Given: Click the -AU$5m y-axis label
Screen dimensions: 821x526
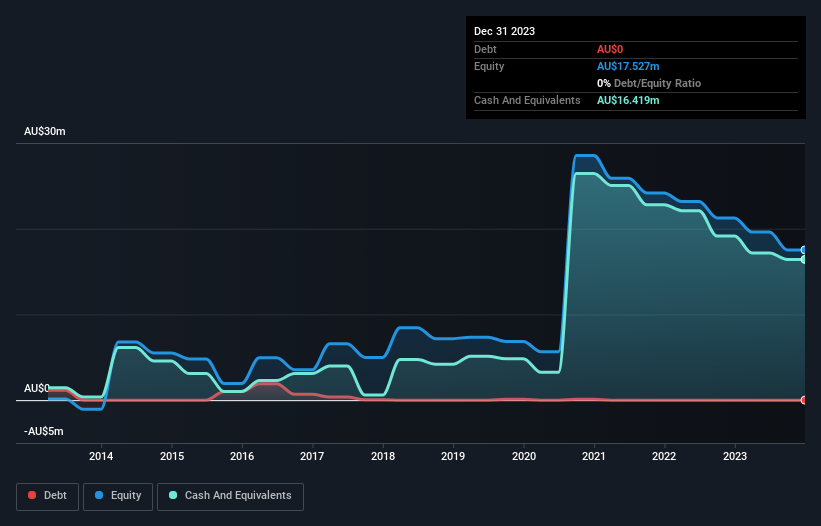Looking at the screenshot, I should click(43, 431).
